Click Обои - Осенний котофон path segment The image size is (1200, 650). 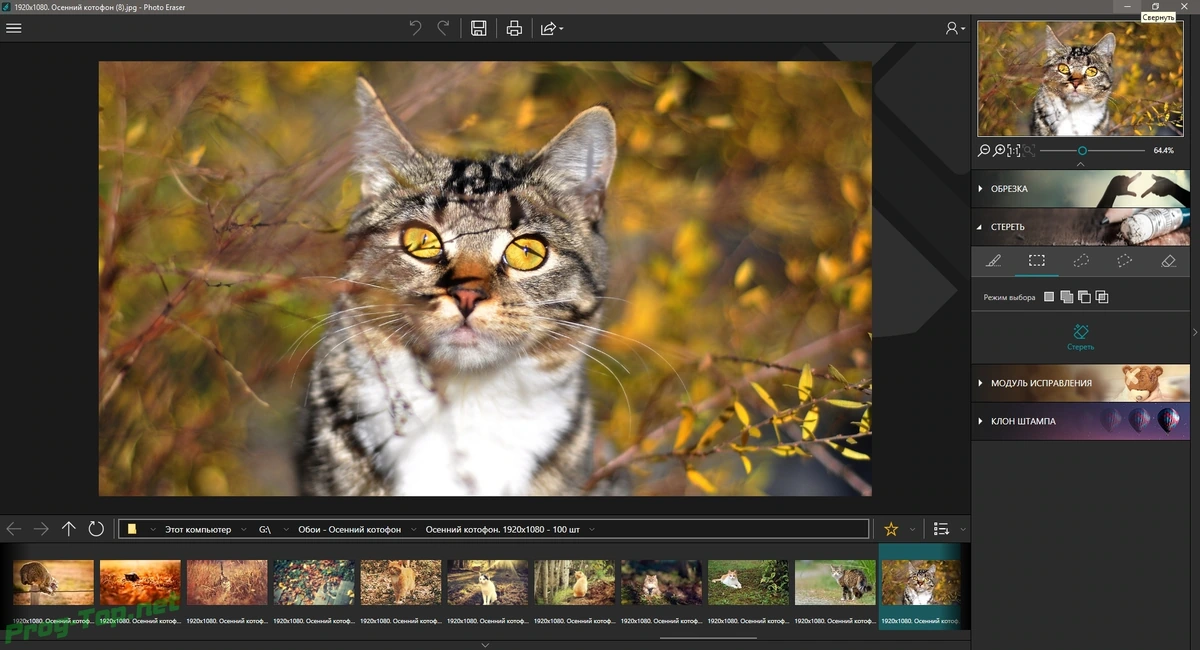click(x=349, y=529)
